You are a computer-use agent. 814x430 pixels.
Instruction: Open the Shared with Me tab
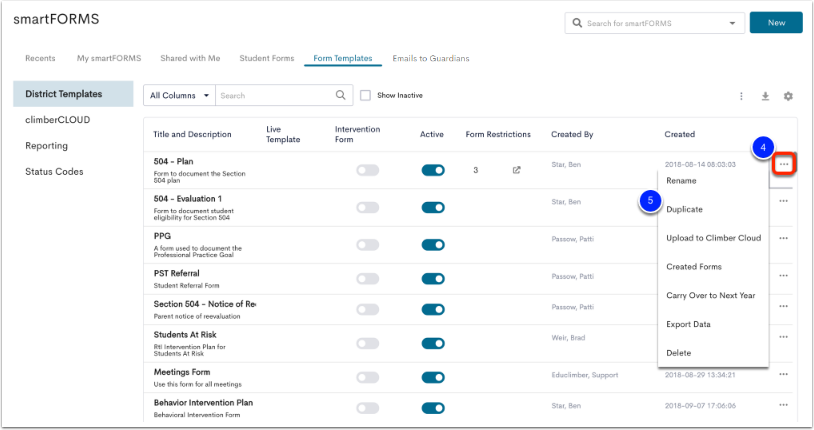(x=190, y=58)
